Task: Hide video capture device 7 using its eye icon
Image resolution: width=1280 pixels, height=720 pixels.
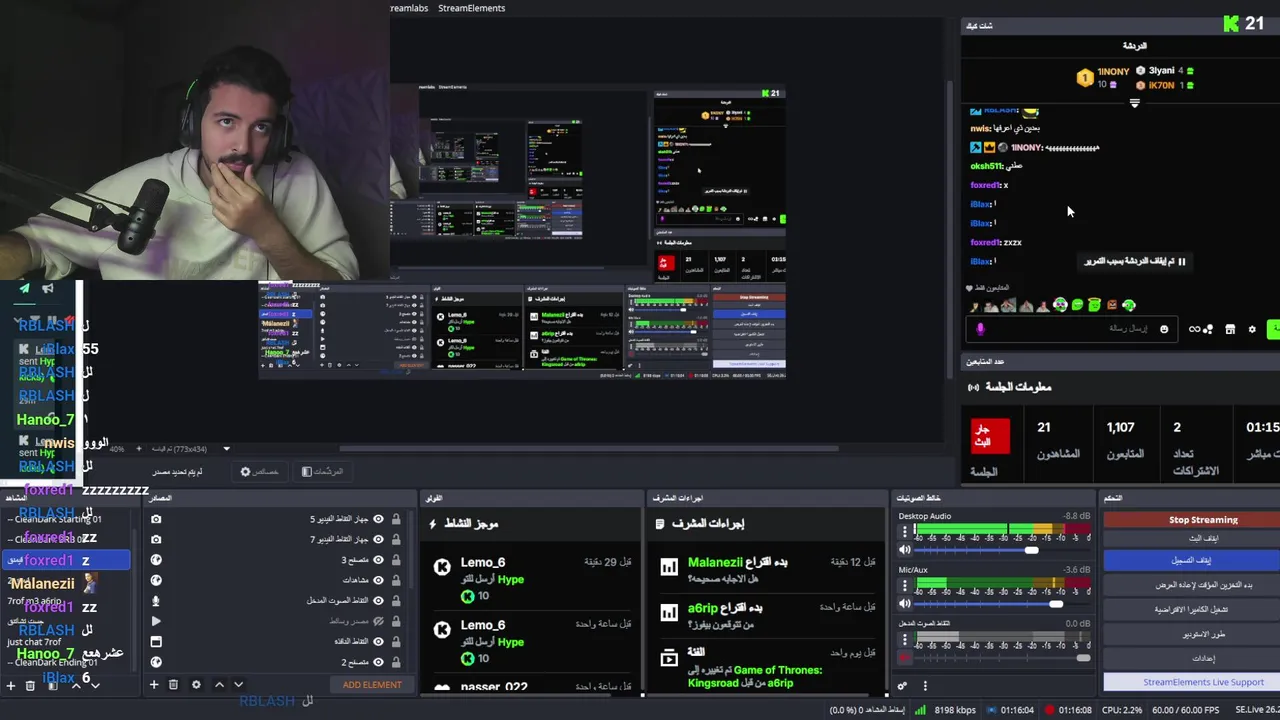Action: (x=378, y=539)
